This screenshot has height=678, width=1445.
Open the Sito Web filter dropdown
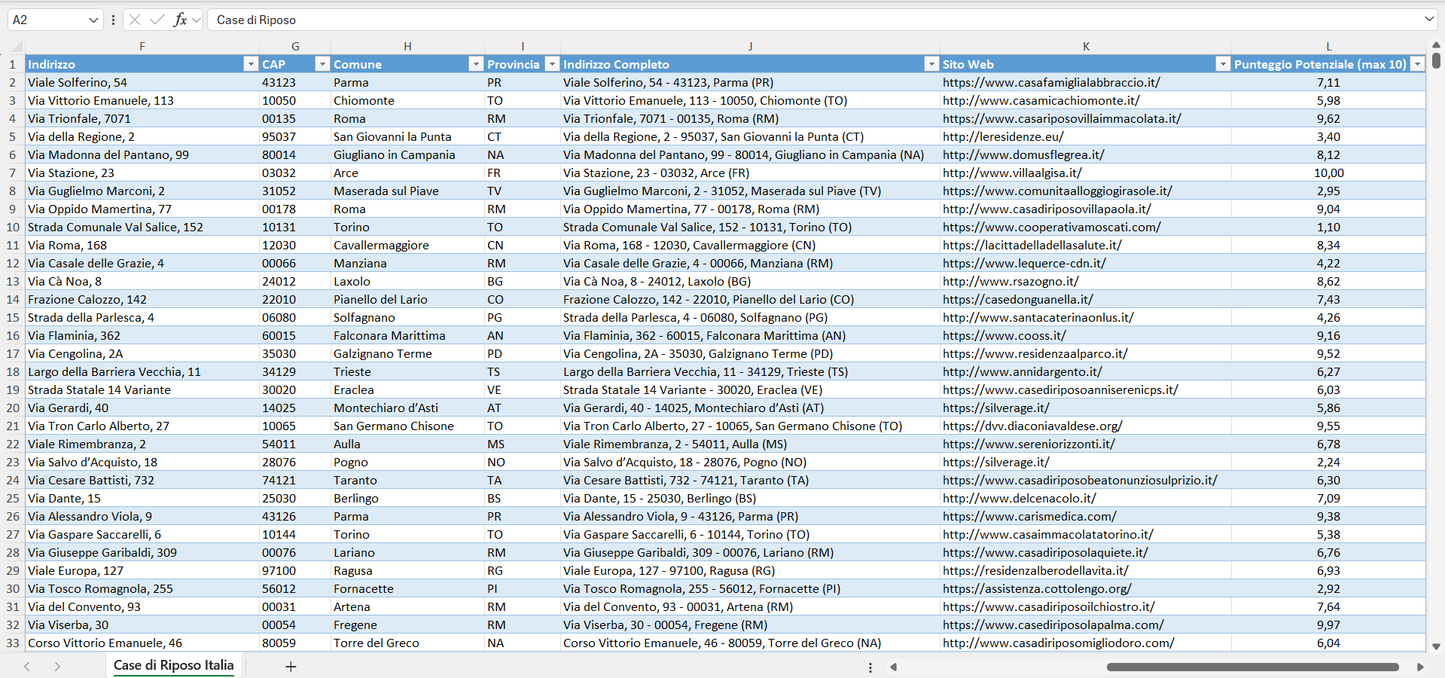(1222, 64)
